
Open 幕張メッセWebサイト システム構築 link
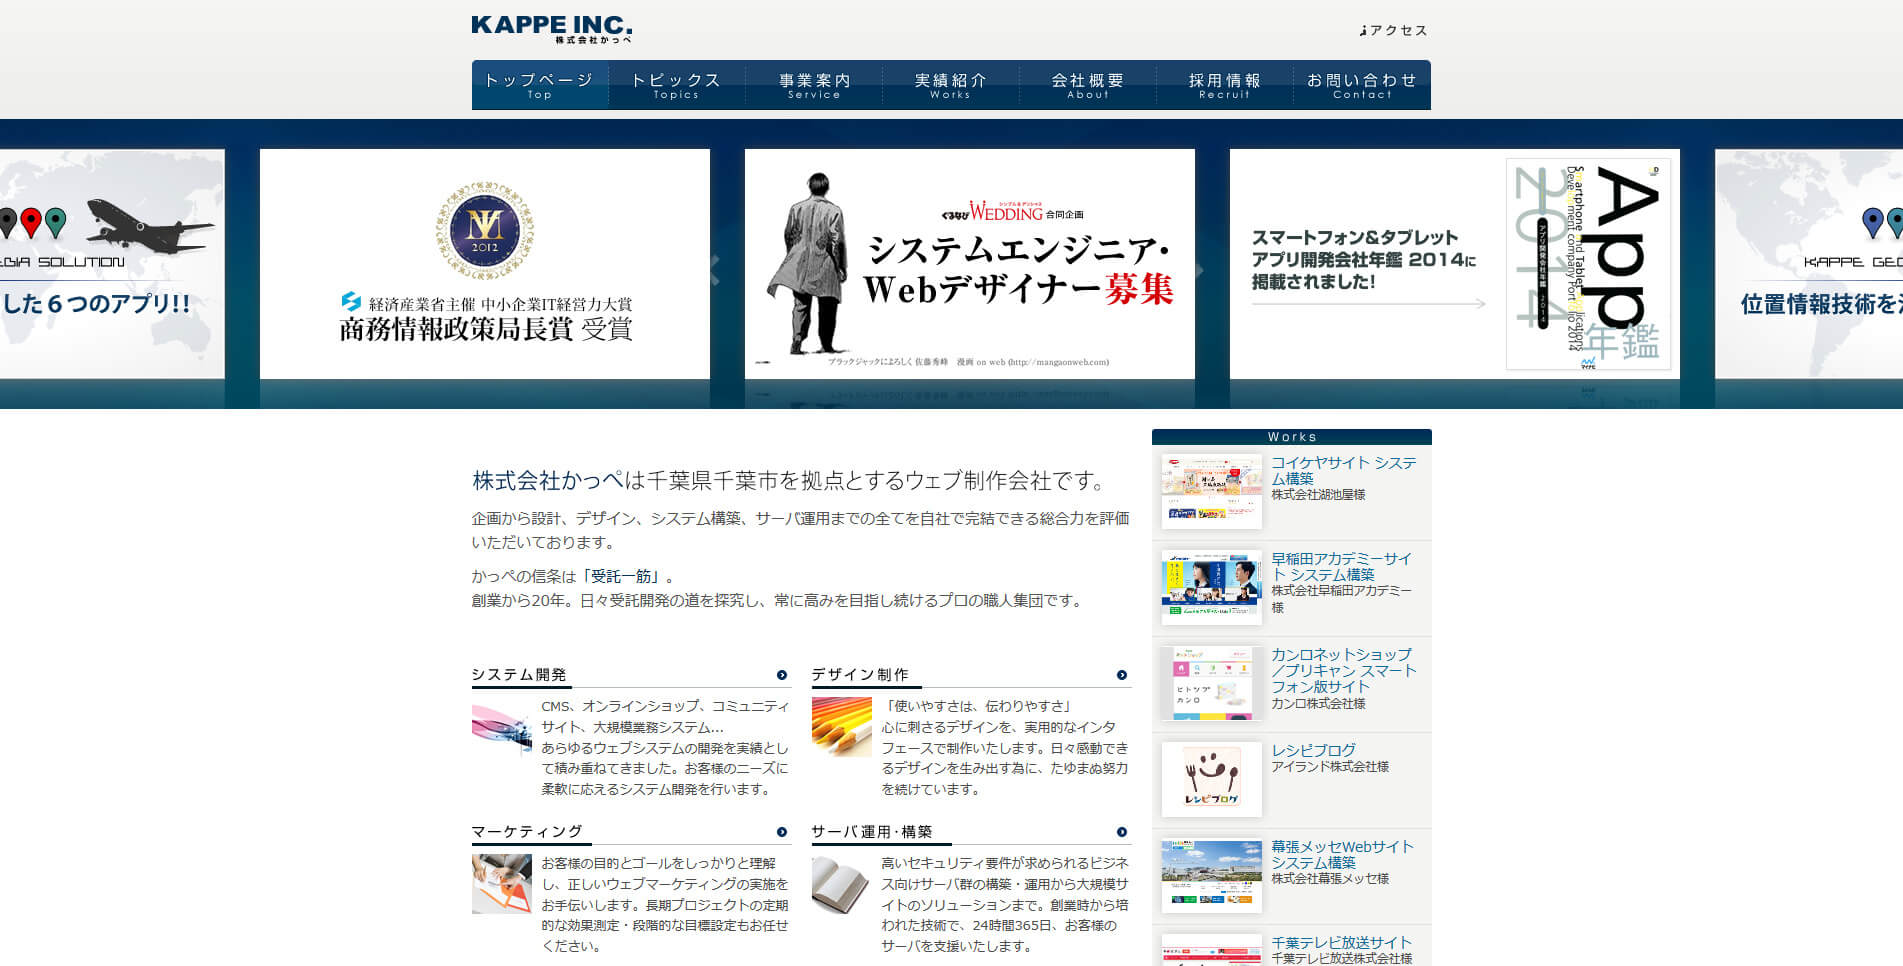point(1342,855)
